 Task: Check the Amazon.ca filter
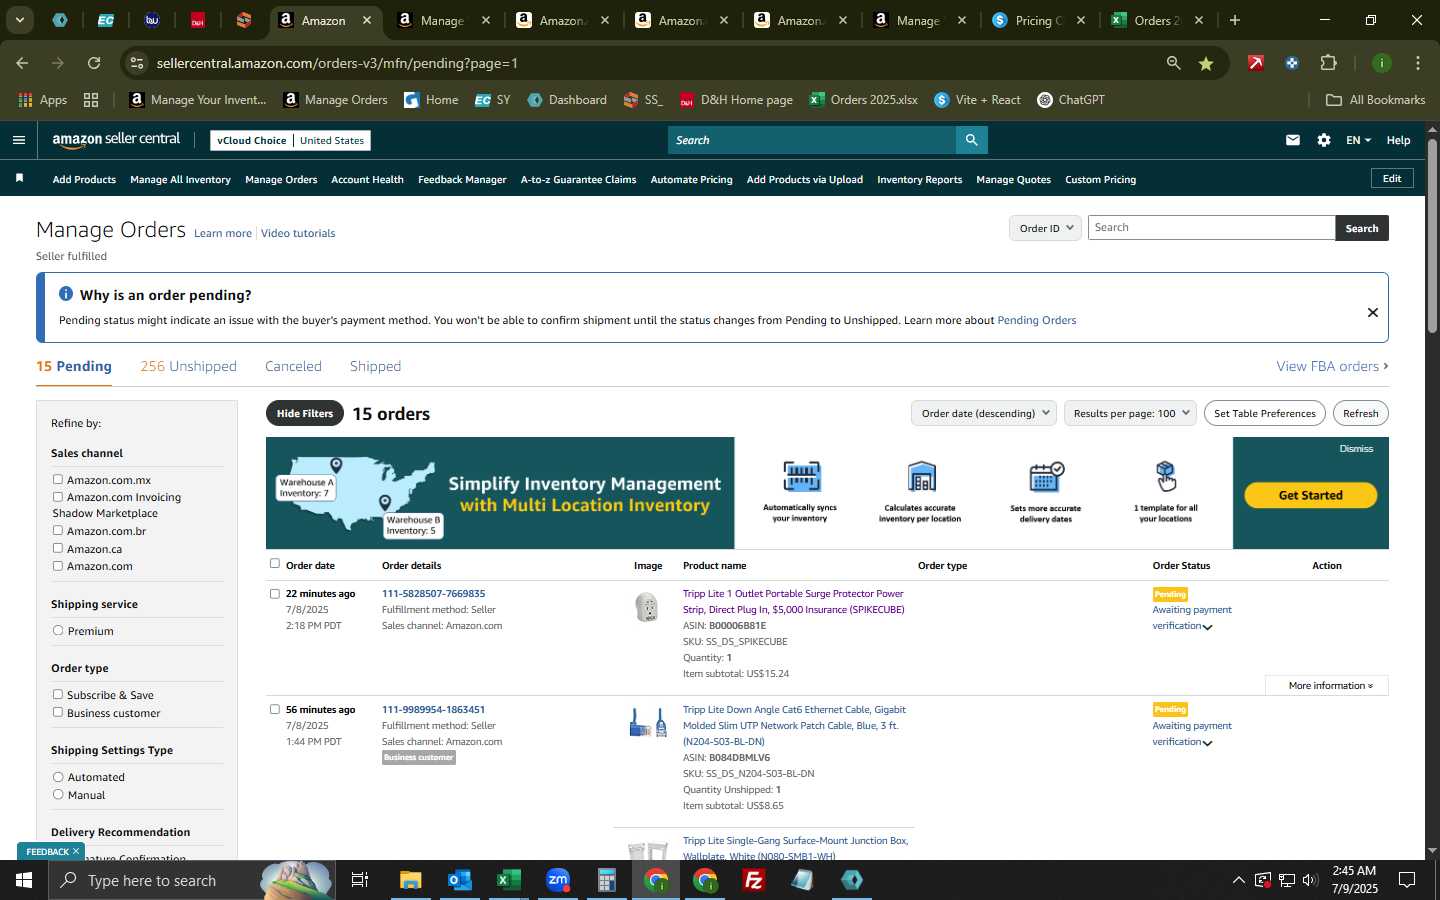click(x=58, y=549)
